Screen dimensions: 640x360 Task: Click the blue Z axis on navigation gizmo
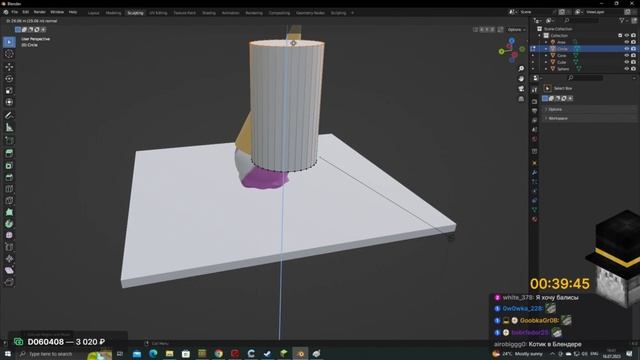click(x=511, y=41)
